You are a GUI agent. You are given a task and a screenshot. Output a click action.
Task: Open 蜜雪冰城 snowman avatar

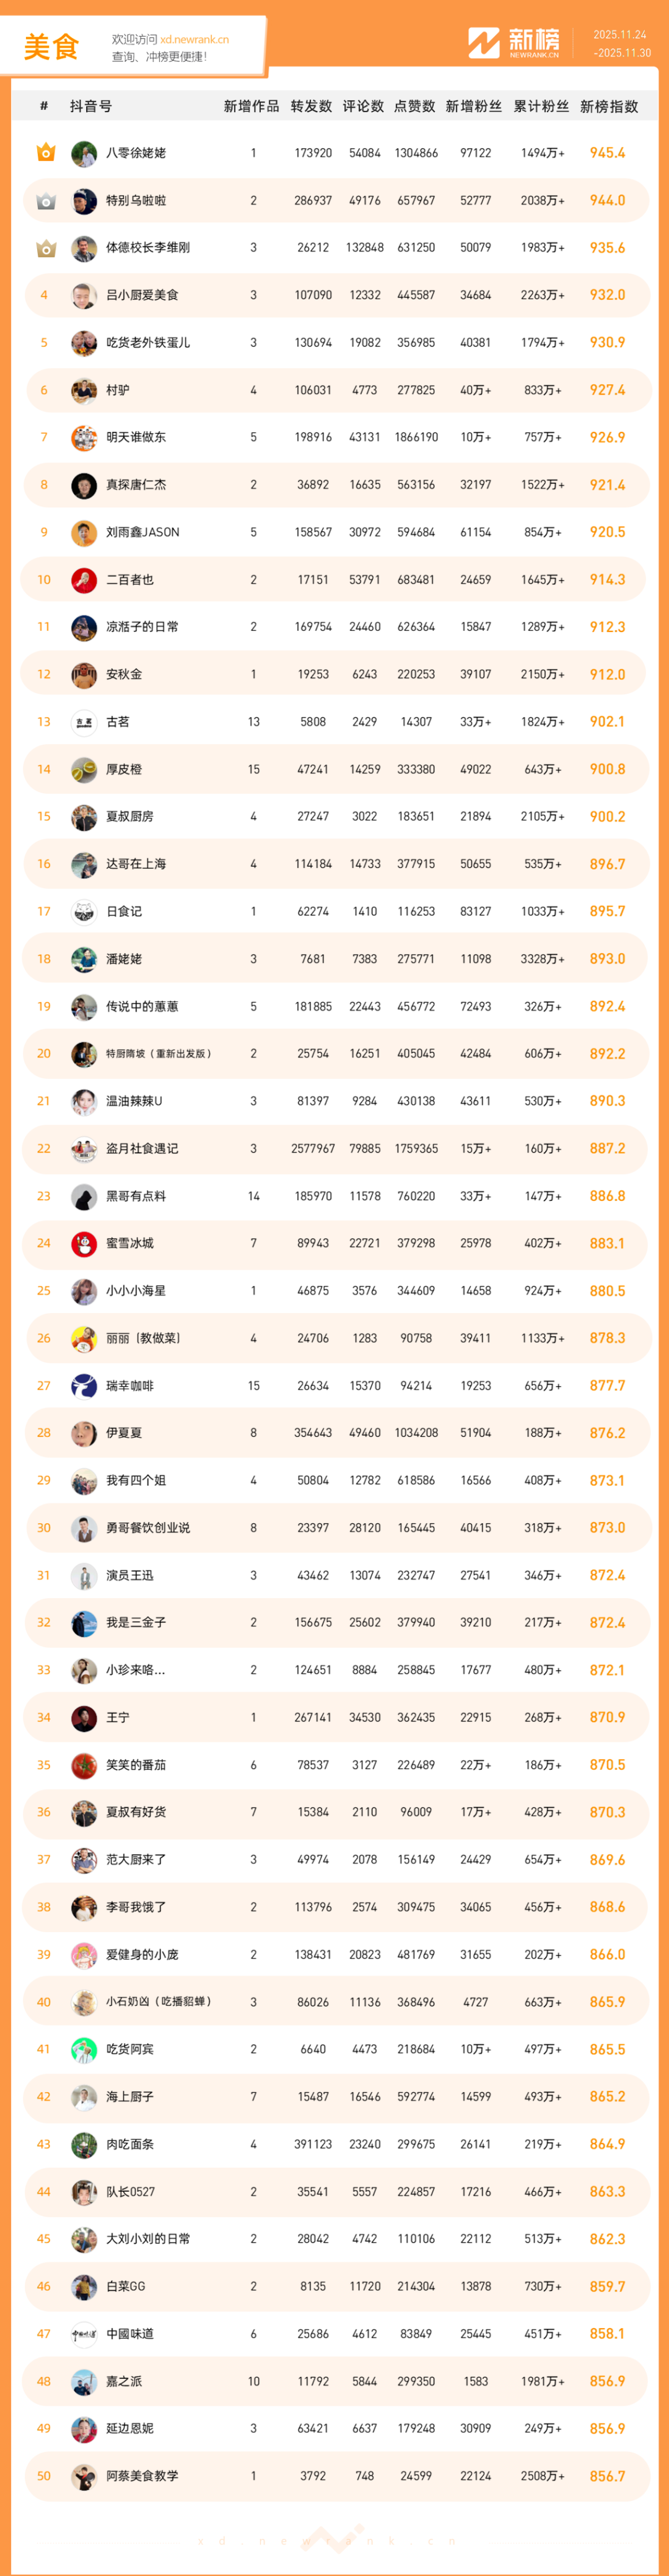click(x=84, y=1243)
